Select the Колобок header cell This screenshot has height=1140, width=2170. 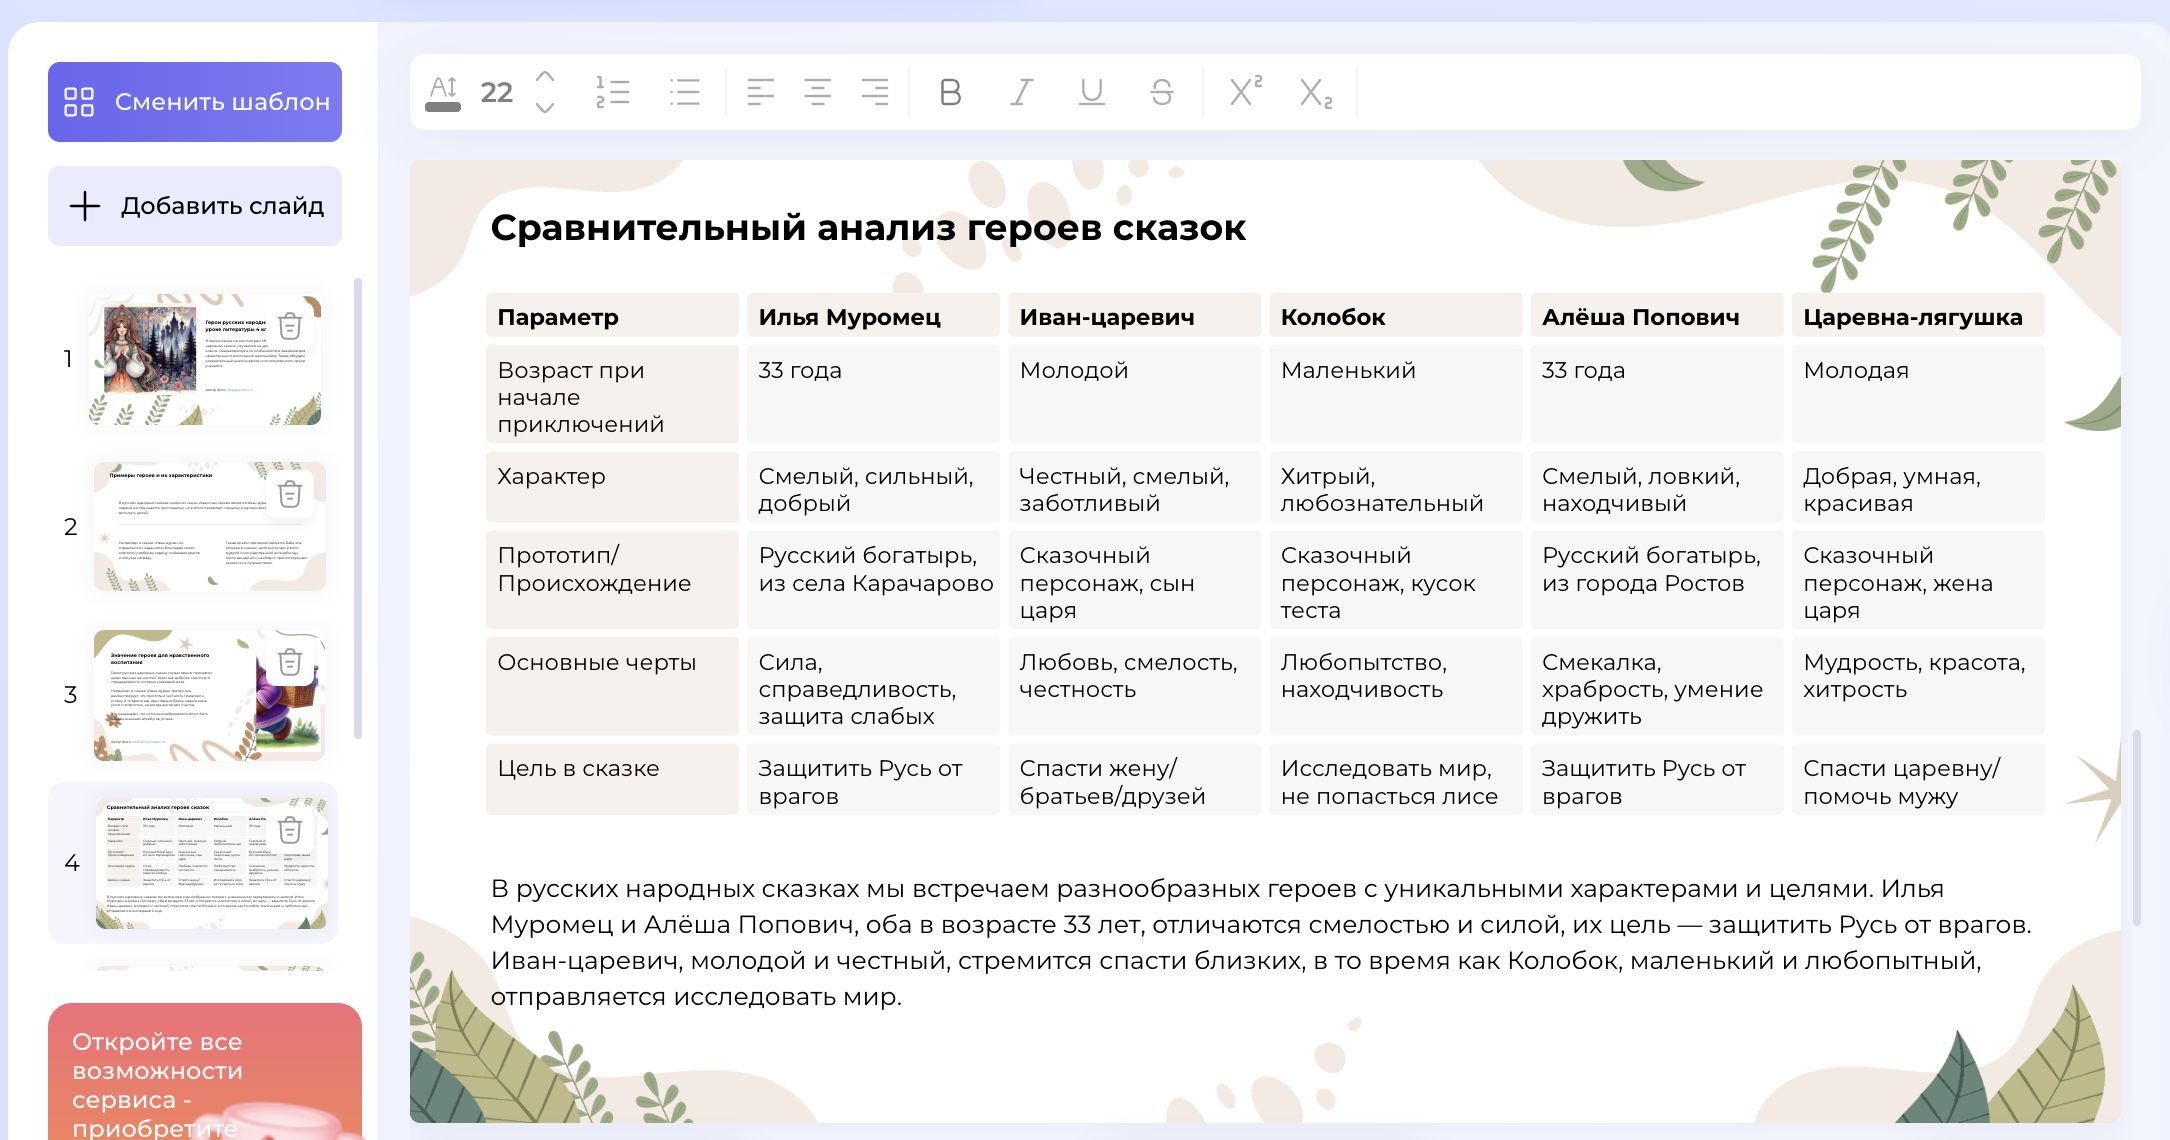tap(1396, 316)
